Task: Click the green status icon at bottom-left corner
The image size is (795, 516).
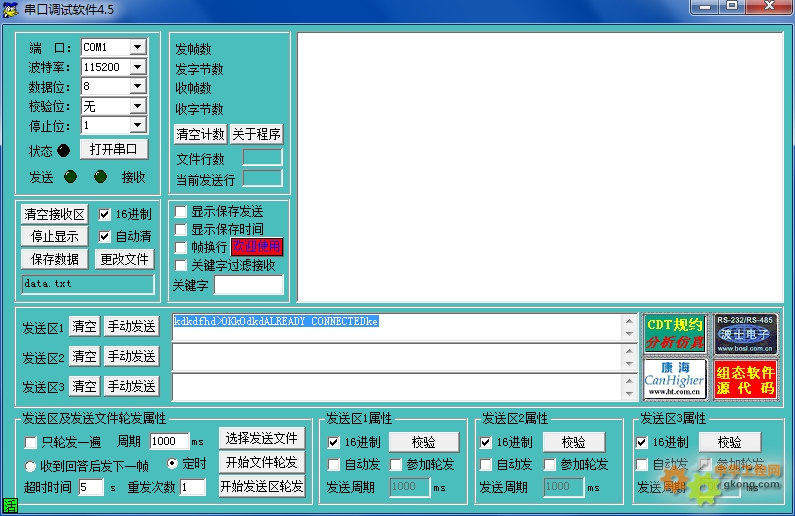Action: click(10, 505)
